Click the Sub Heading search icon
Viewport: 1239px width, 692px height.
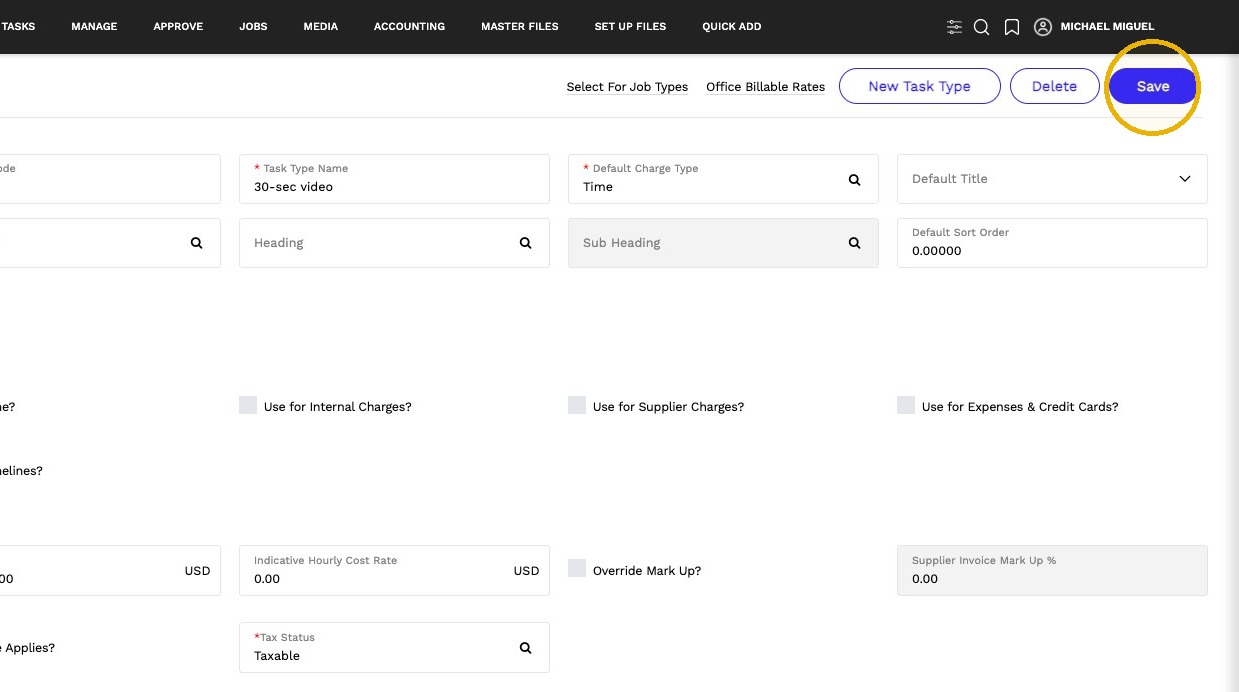coord(855,243)
